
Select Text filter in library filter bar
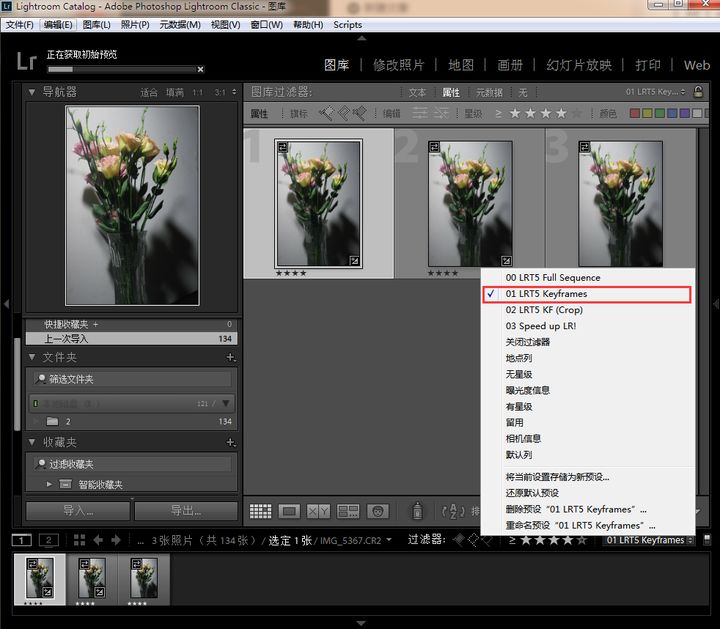417,93
